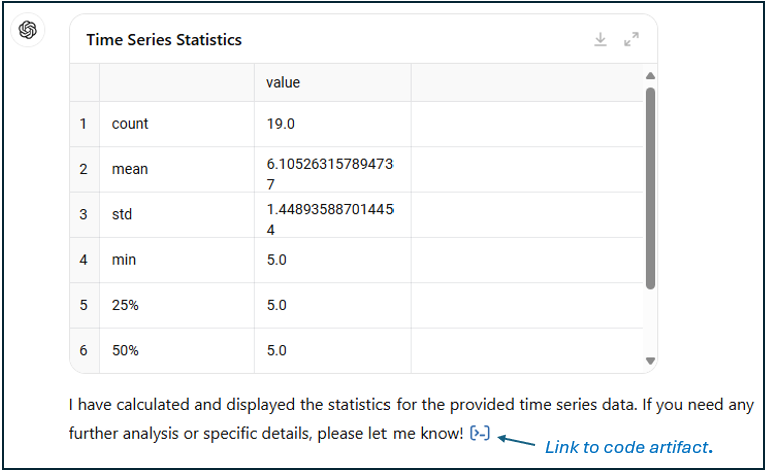The width and height of the screenshot is (768, 470).
Task: Select the "count" row label cell
Action: (x=130, y=124)
